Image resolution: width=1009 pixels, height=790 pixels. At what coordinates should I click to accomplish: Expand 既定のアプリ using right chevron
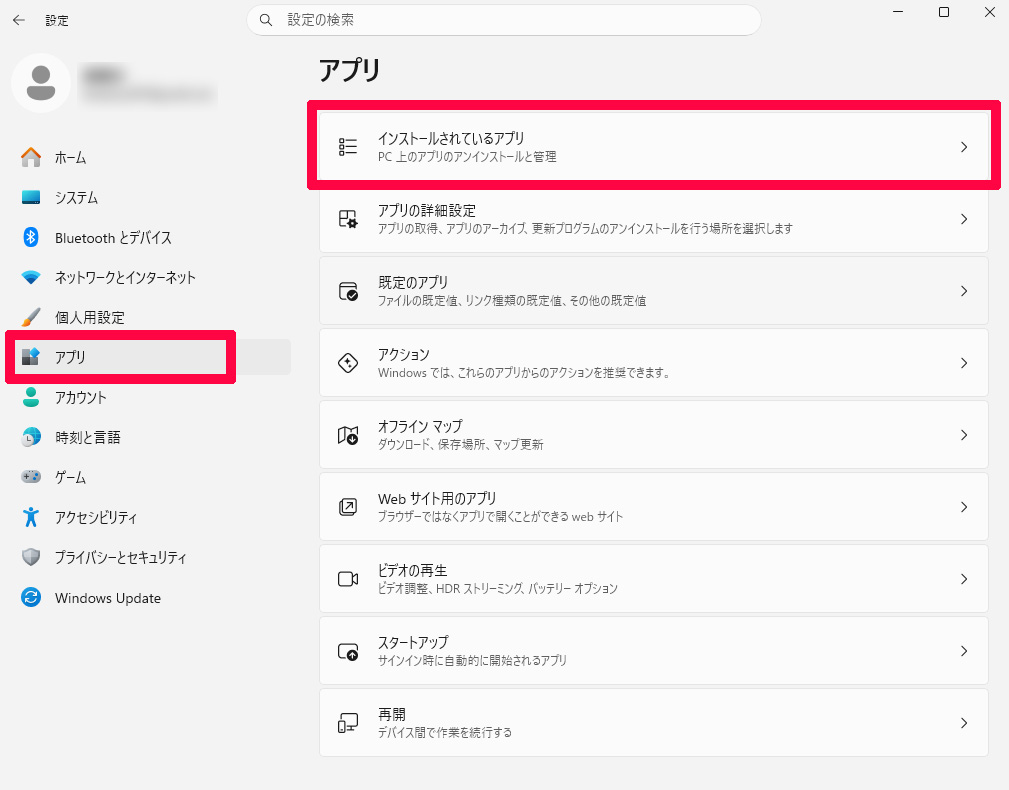(963, 291)
